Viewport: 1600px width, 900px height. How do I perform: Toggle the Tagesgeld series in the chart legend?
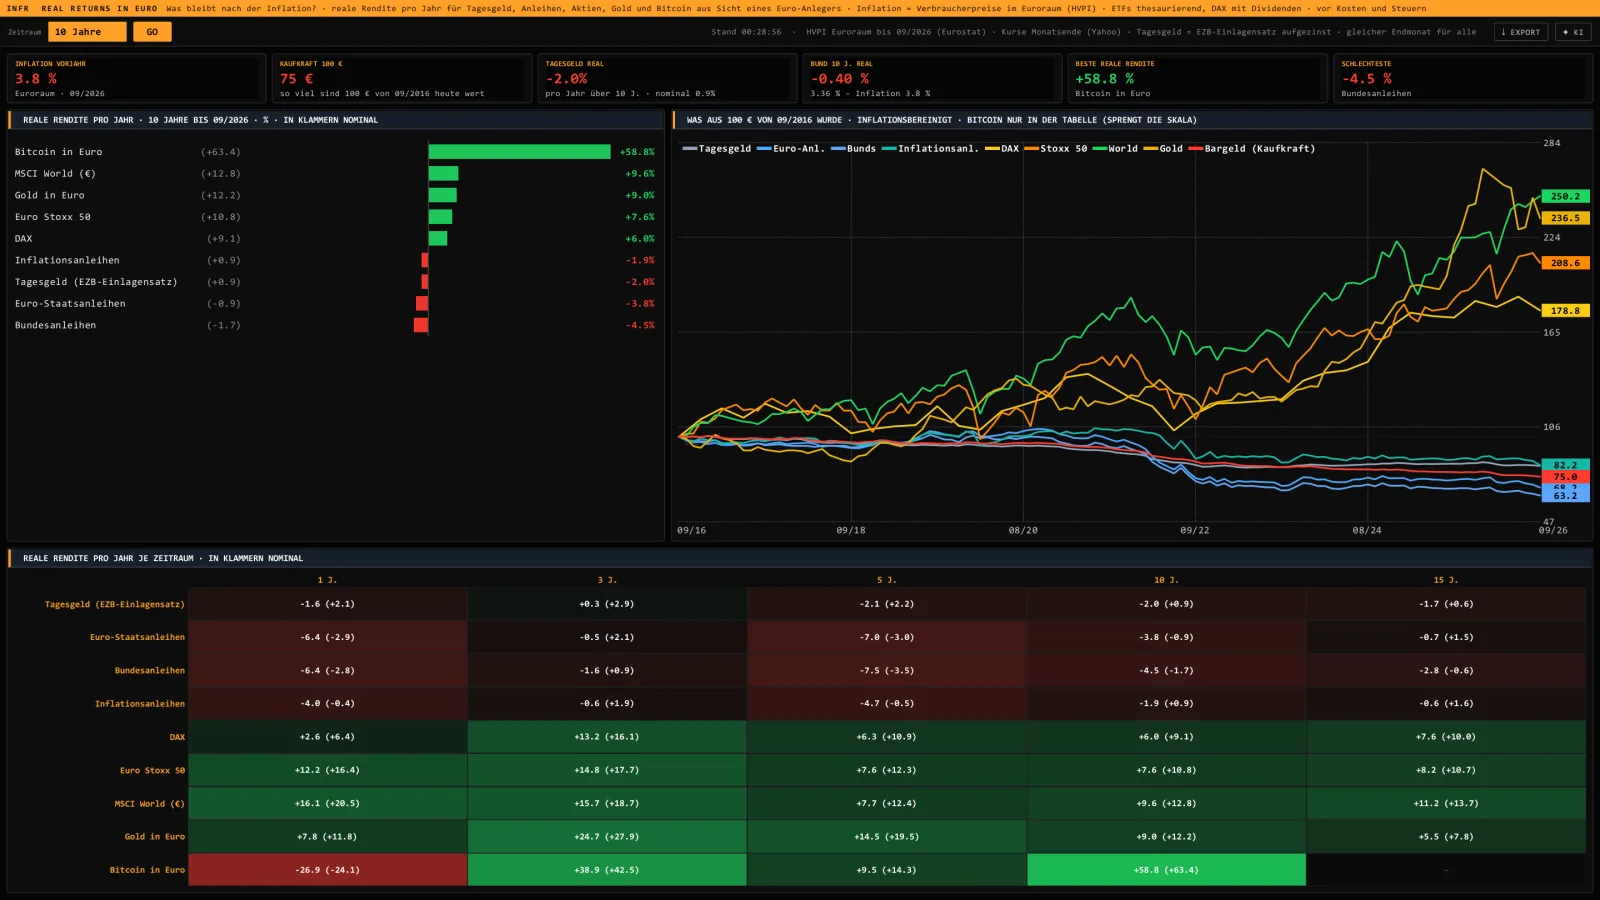[x=716, y=148]
